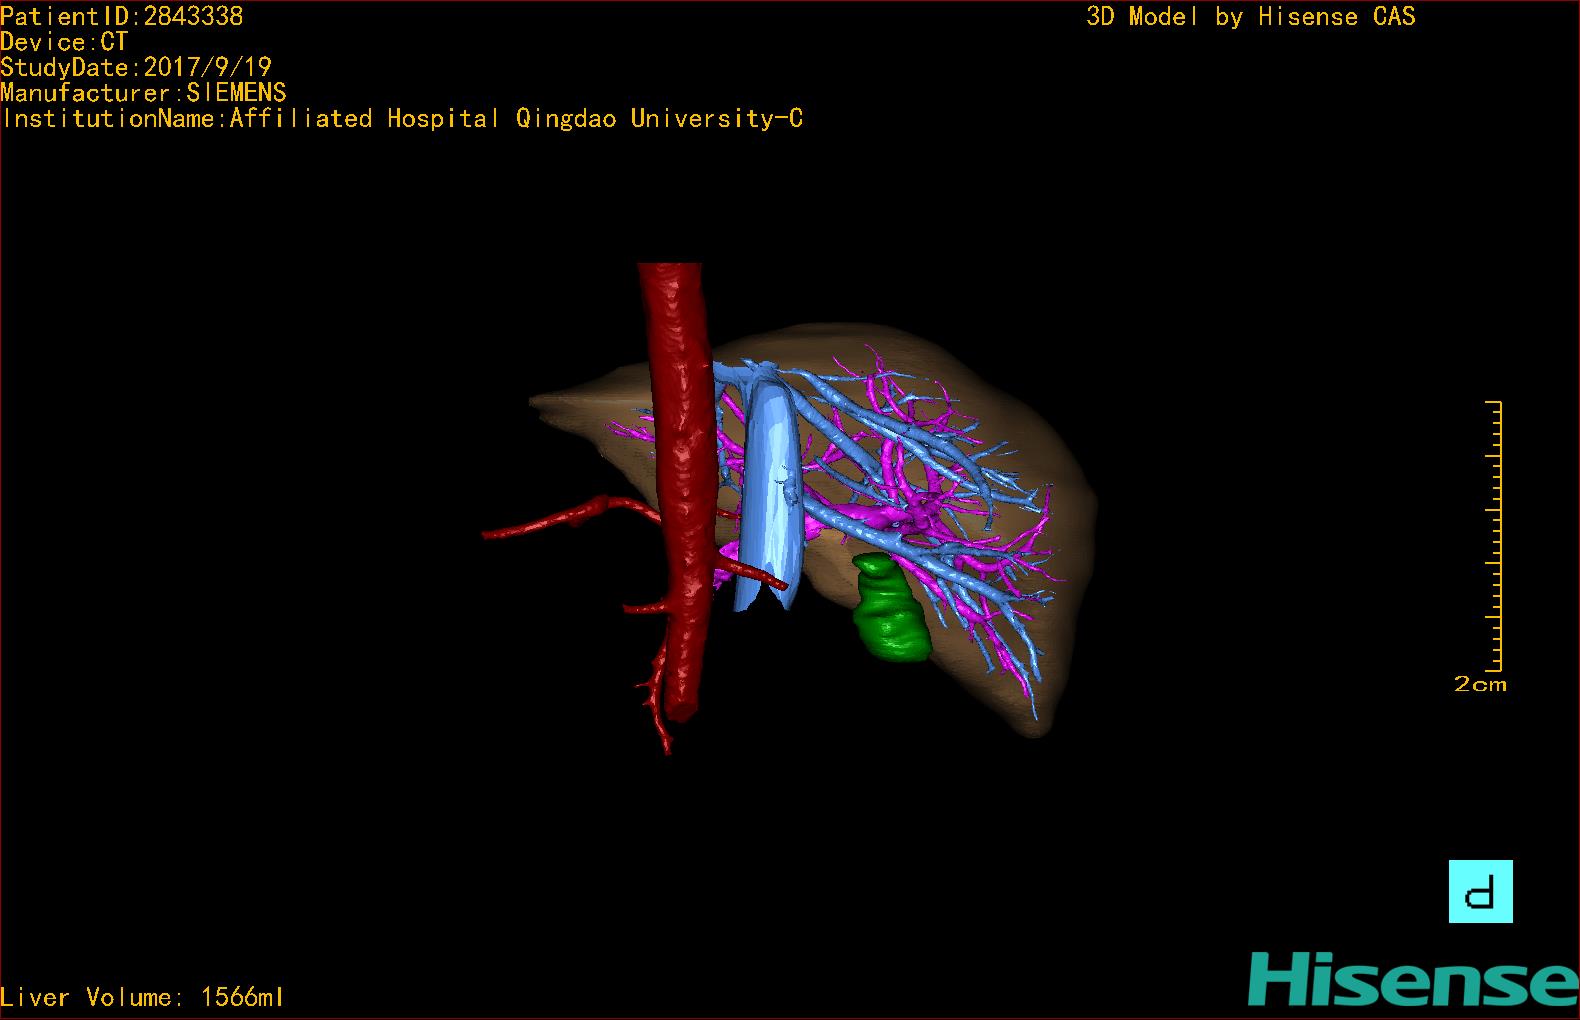Screen dimensions: 1580x1020
Task: Click the '2cm' scale label
Action: point(1480,685)
